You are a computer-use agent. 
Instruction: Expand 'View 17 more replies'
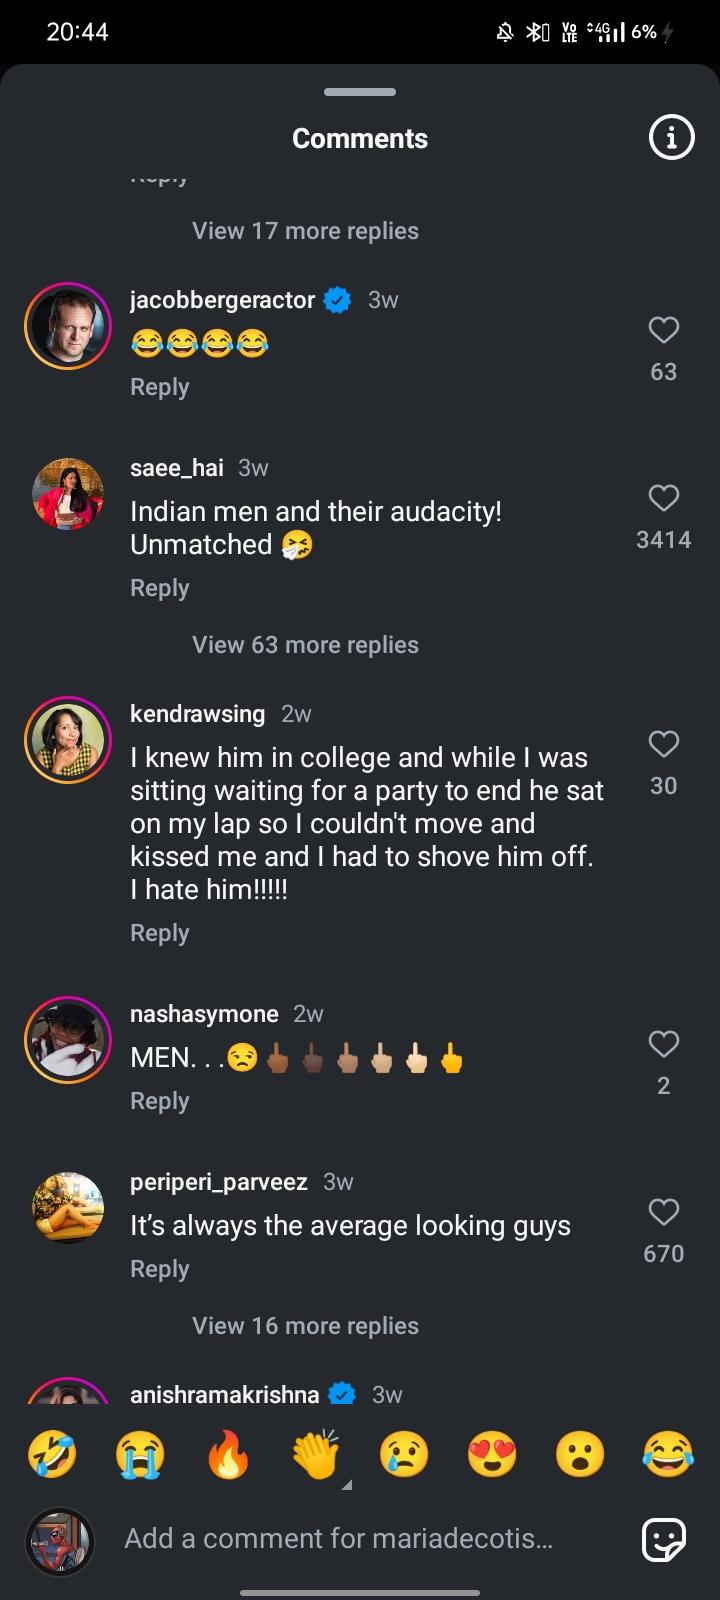[x=305, y=231]
